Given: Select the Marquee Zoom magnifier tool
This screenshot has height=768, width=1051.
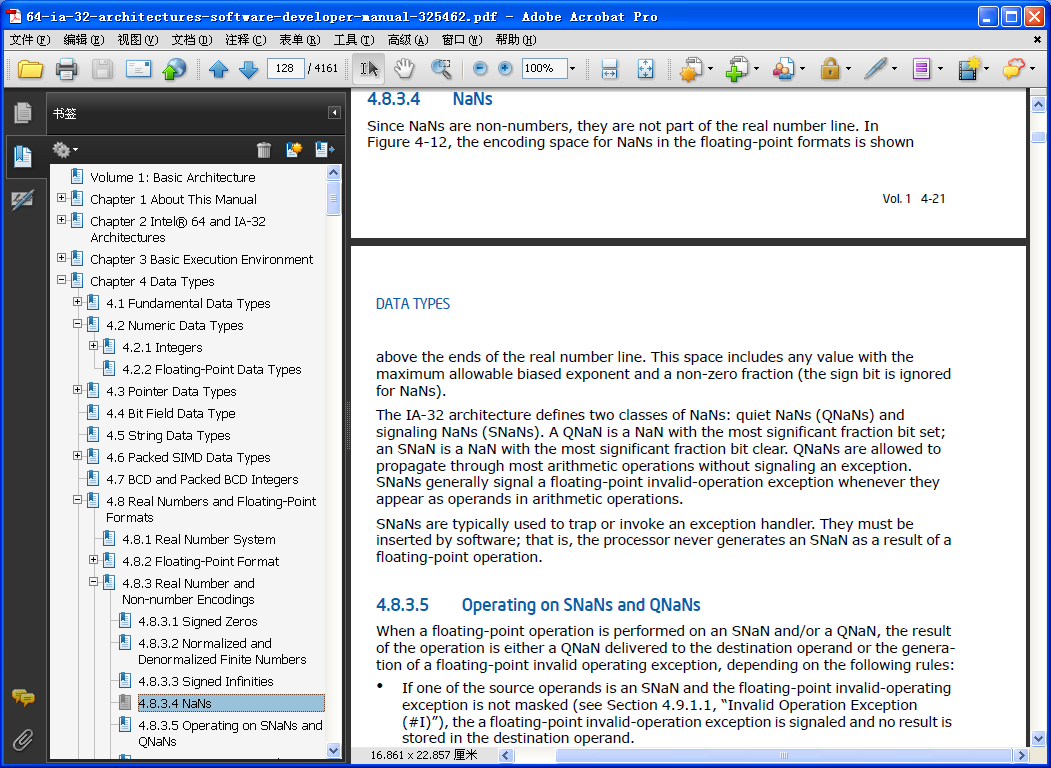Looking at the screenshot, I should point(441,69).
